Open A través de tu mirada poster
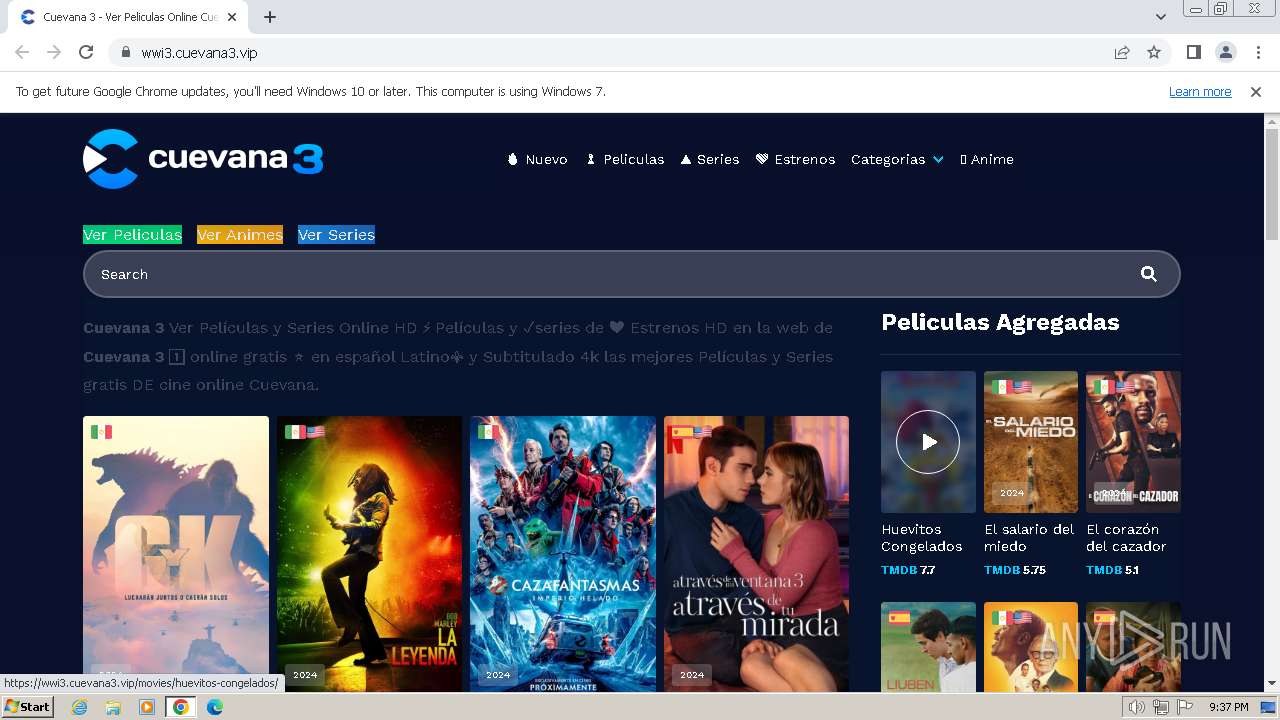 (x=756, y=553)
